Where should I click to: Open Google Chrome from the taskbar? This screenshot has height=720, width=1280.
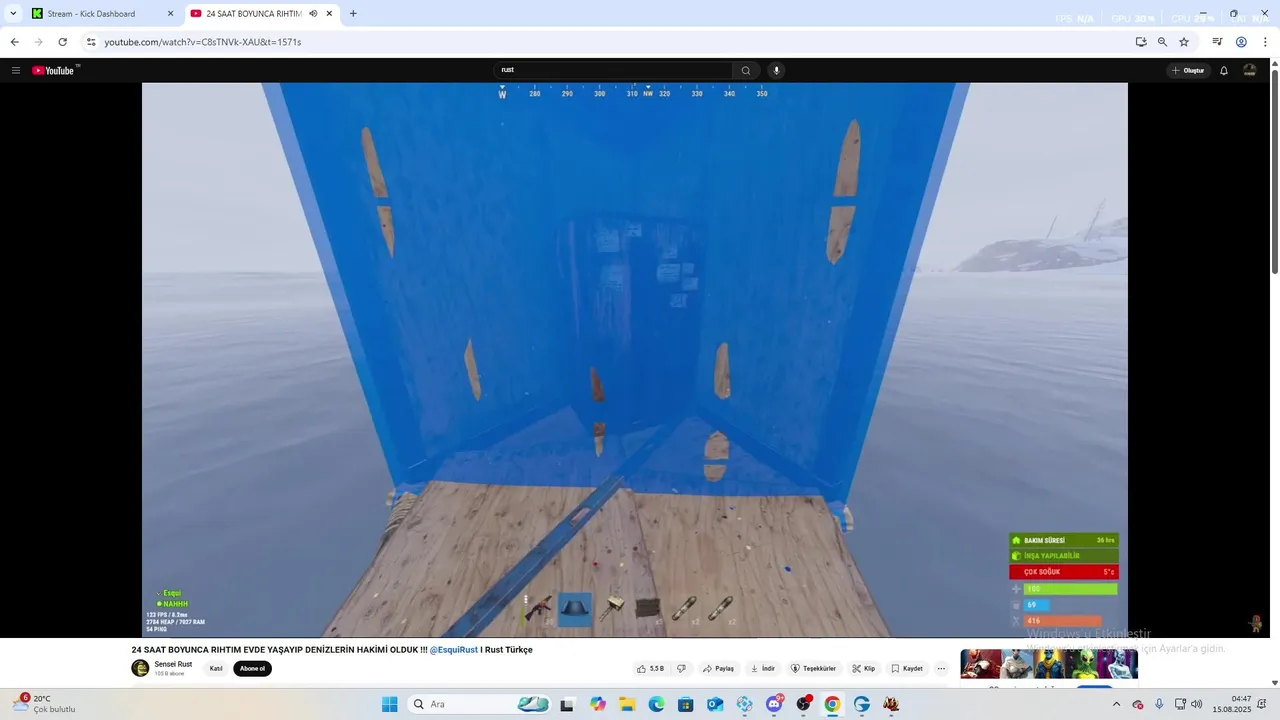click(832, 704)
